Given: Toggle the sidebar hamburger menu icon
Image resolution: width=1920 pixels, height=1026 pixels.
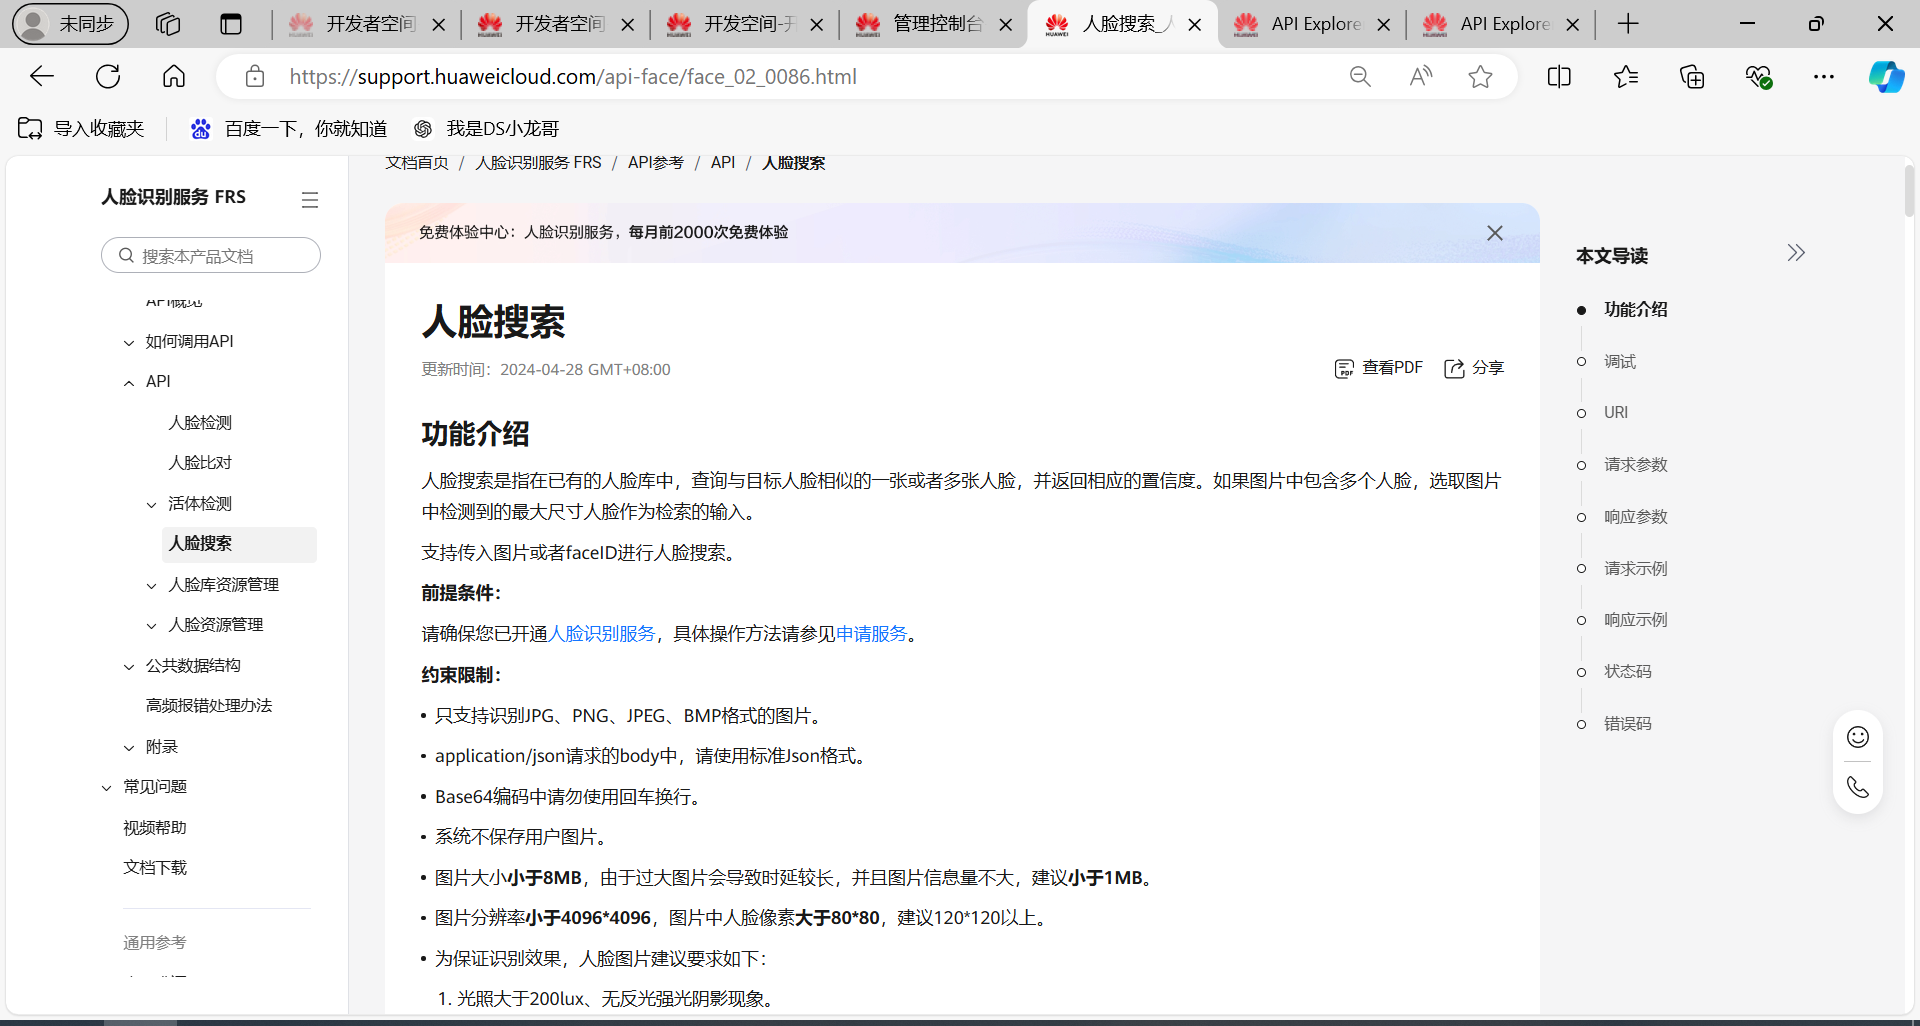Looking at the screenshot, I should pos(310,200).
